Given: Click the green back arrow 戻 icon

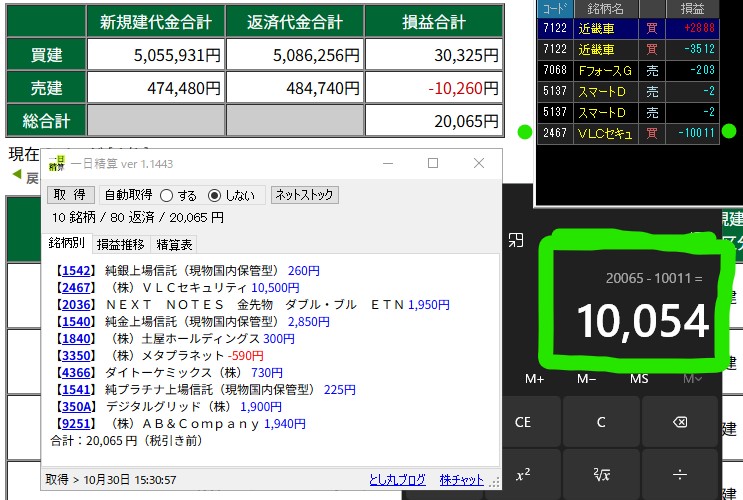Looking at the screenshot, I should 17,177.
